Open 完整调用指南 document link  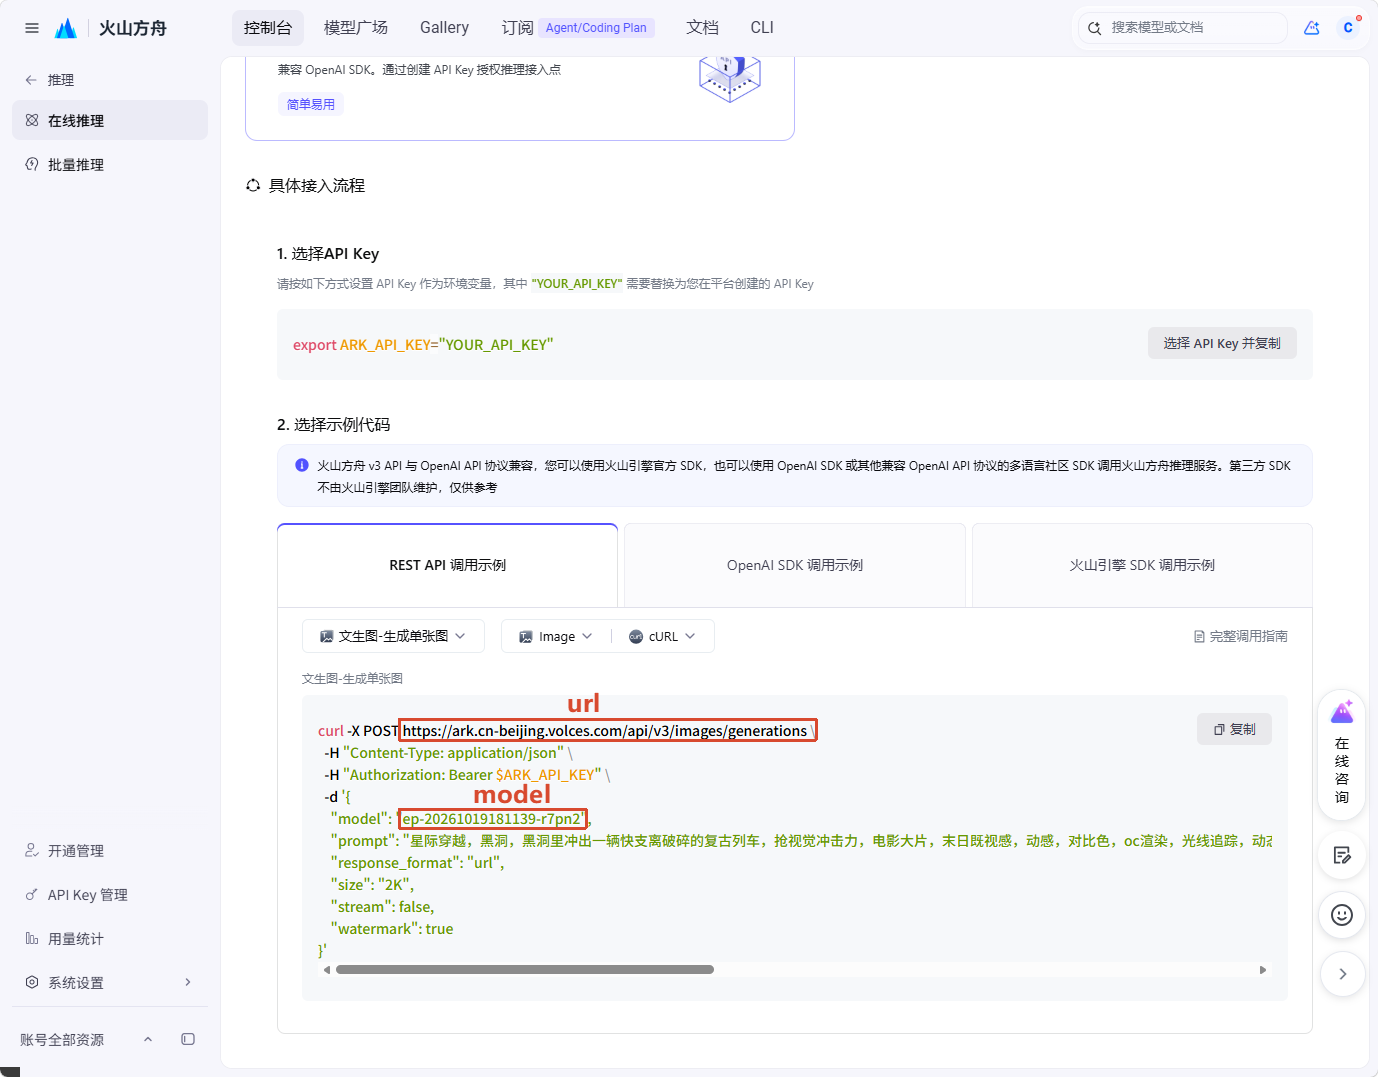1241,636
